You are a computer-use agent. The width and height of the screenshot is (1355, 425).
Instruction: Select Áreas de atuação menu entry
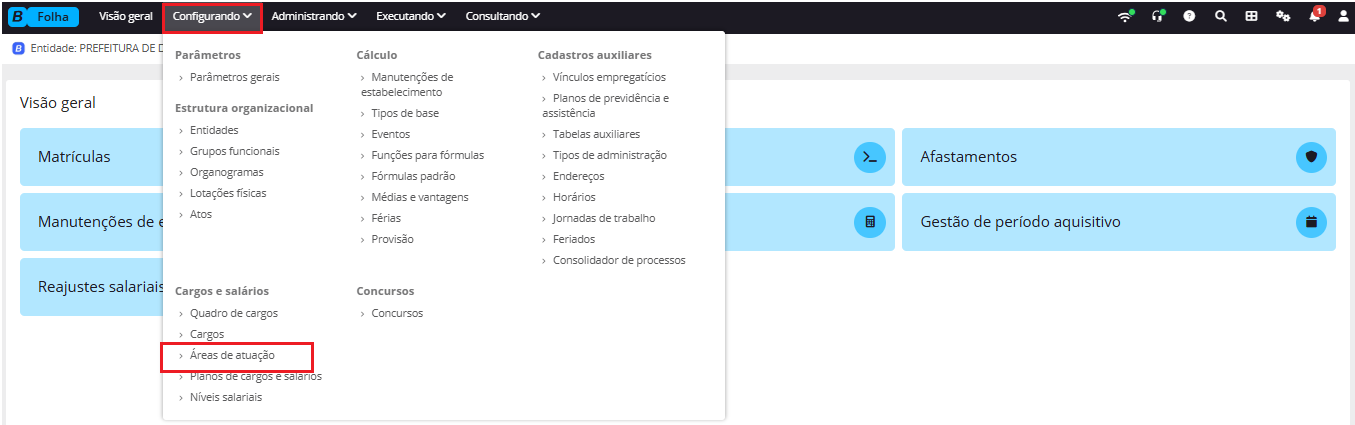(x=232, y=355)
